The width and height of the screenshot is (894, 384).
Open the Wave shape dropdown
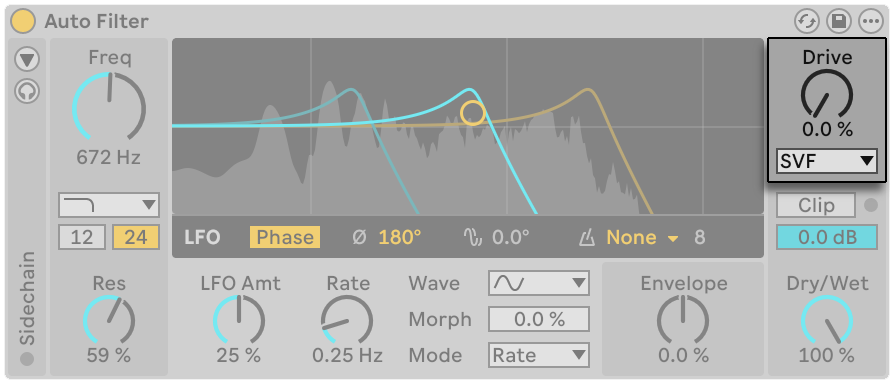coord(539,283)
